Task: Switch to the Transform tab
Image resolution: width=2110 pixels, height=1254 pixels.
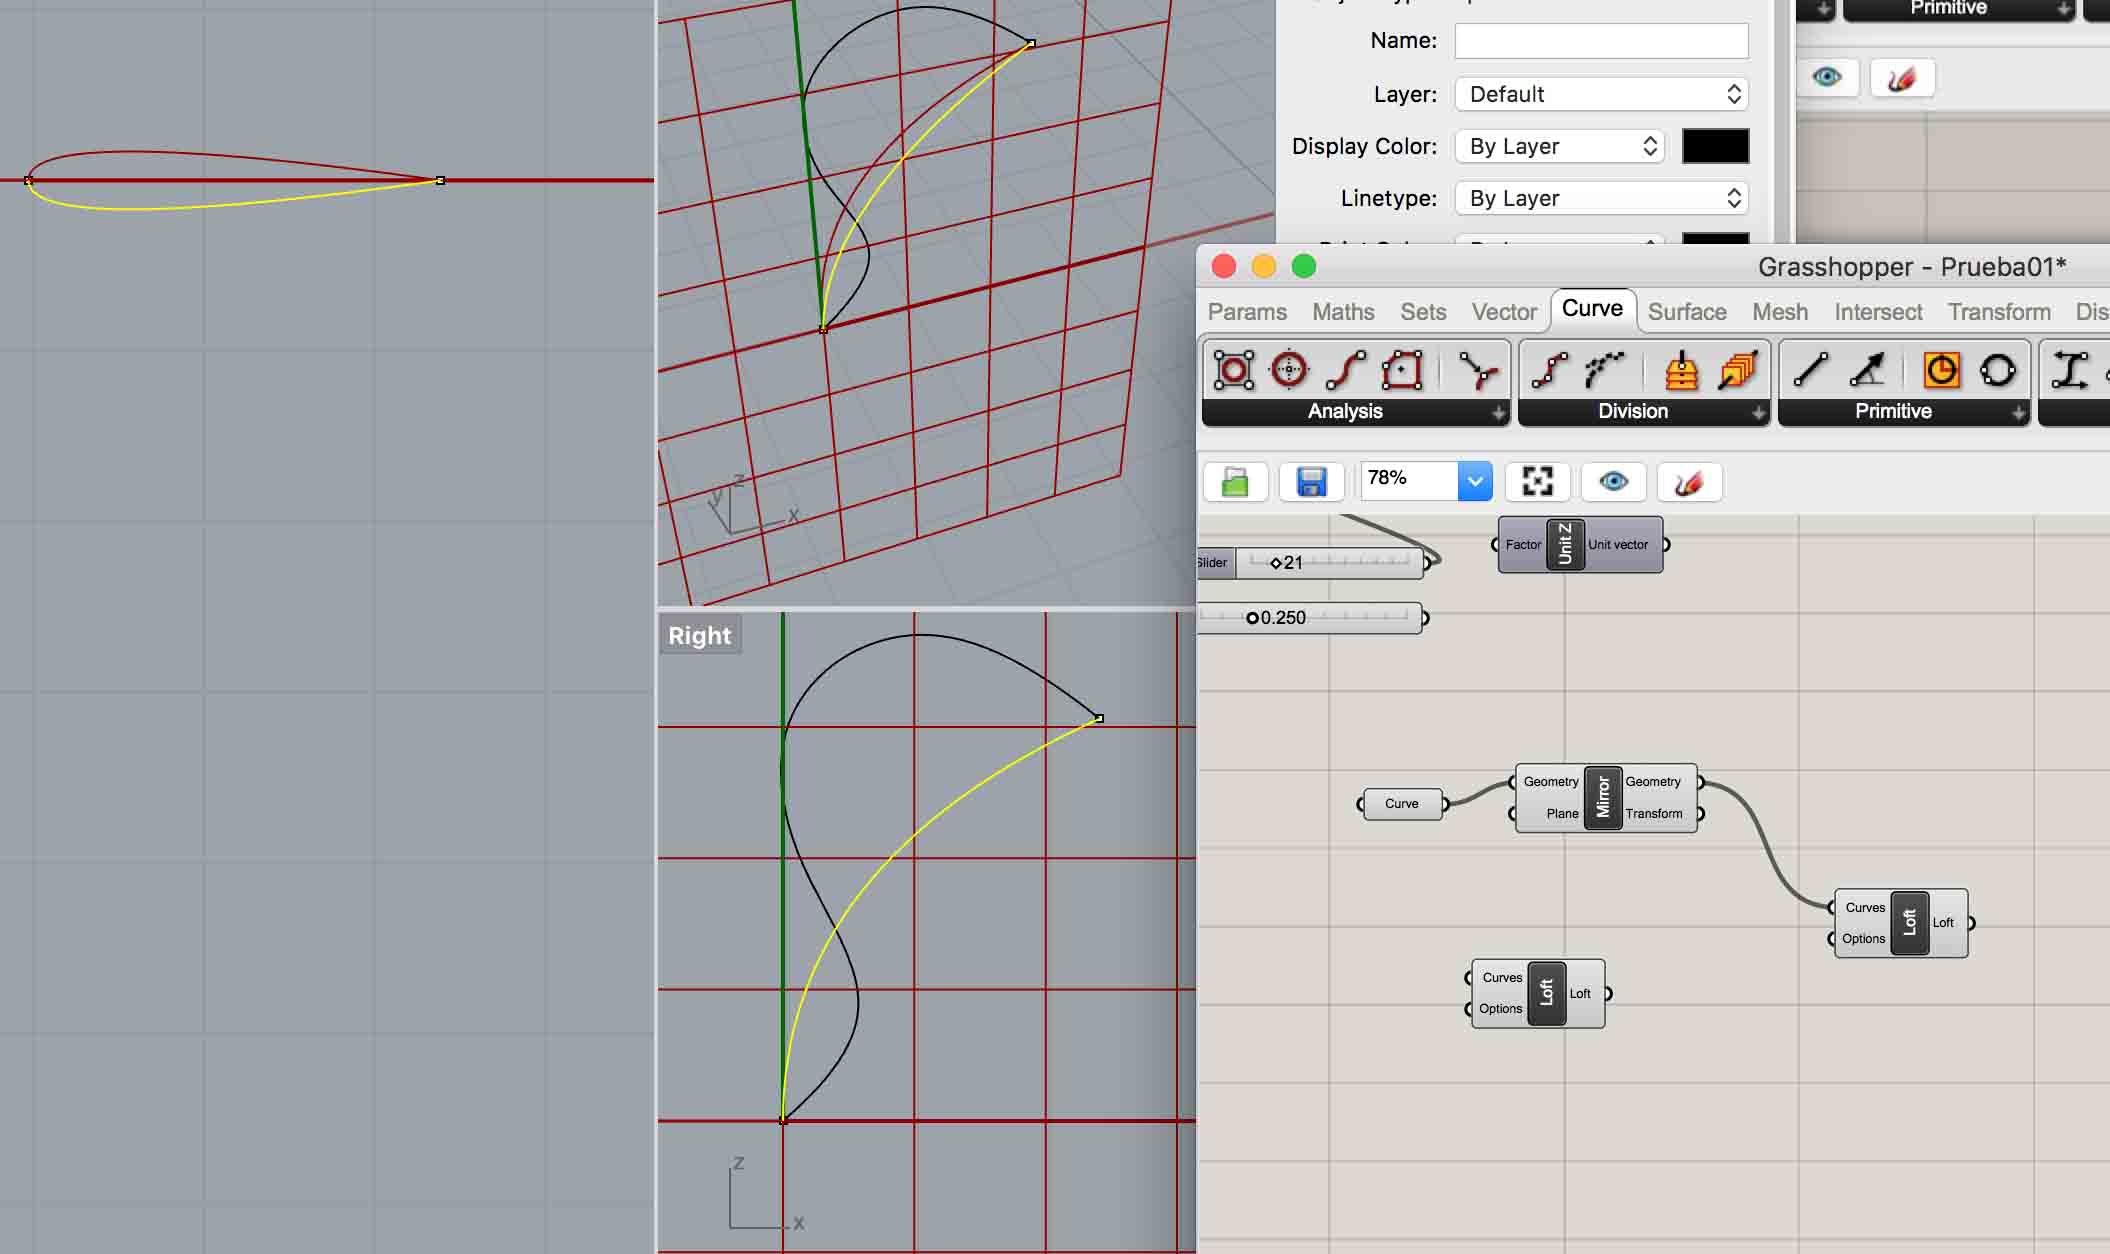Action: pyautogui.click(x=1998, y=312)
